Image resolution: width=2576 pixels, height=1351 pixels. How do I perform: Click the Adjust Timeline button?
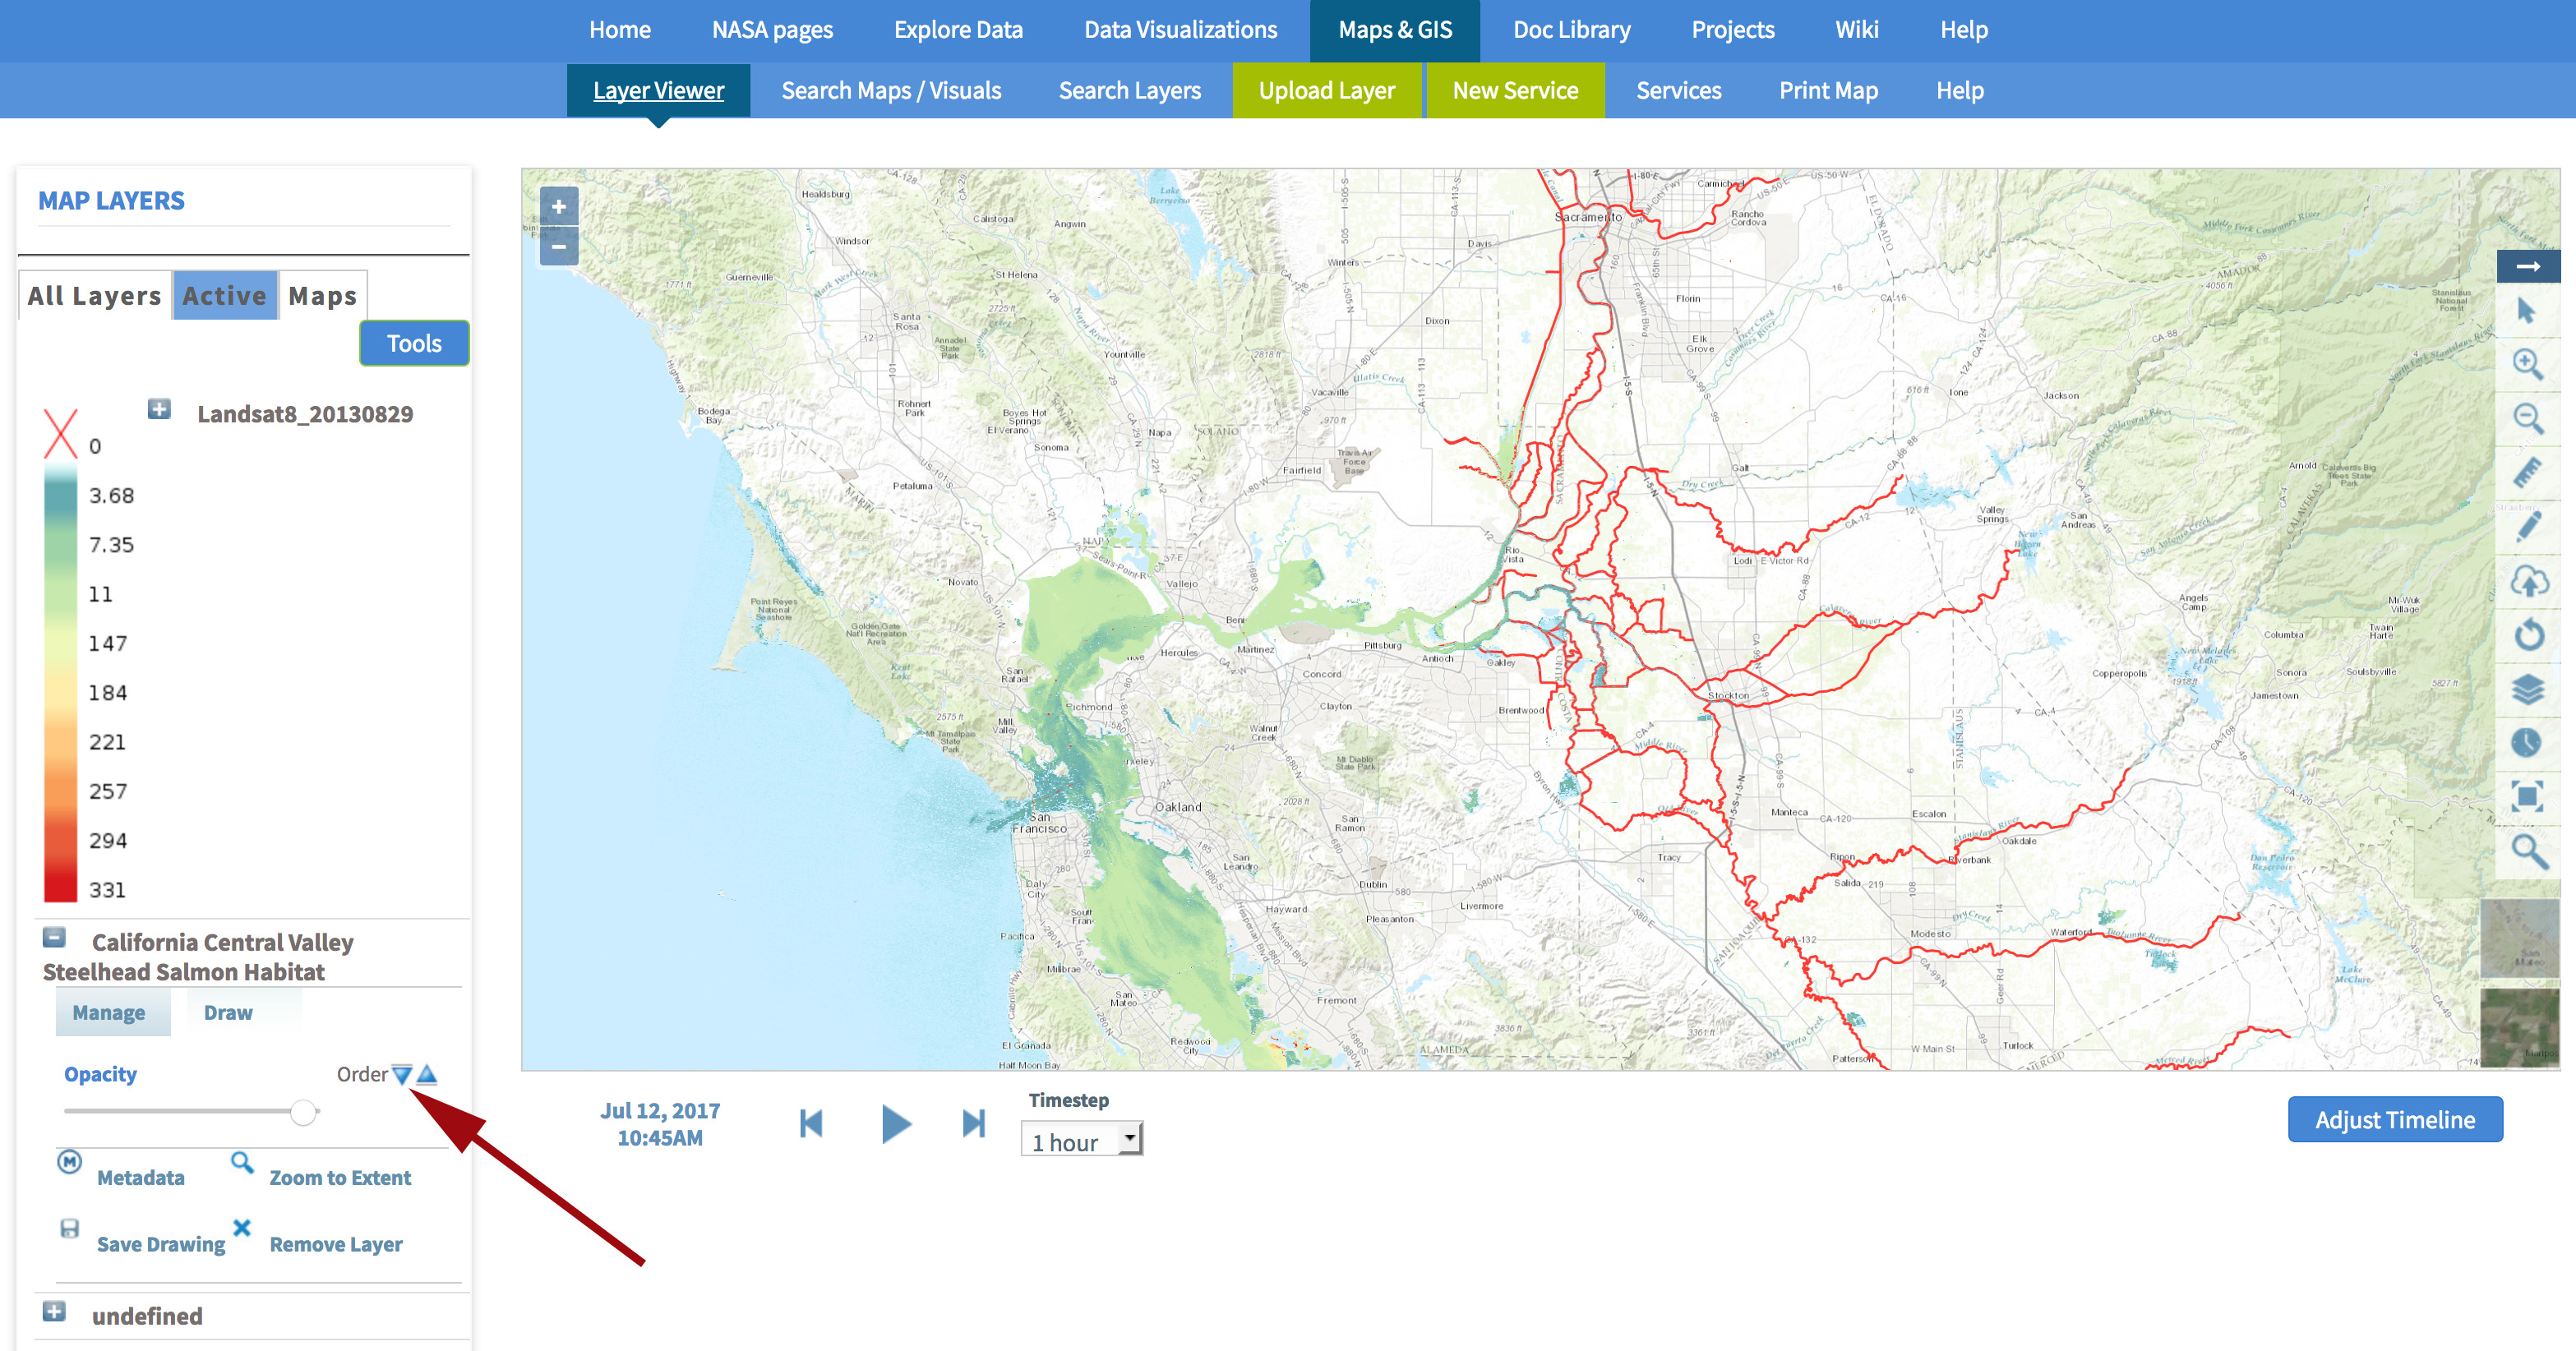(x=2394, y=1119)
